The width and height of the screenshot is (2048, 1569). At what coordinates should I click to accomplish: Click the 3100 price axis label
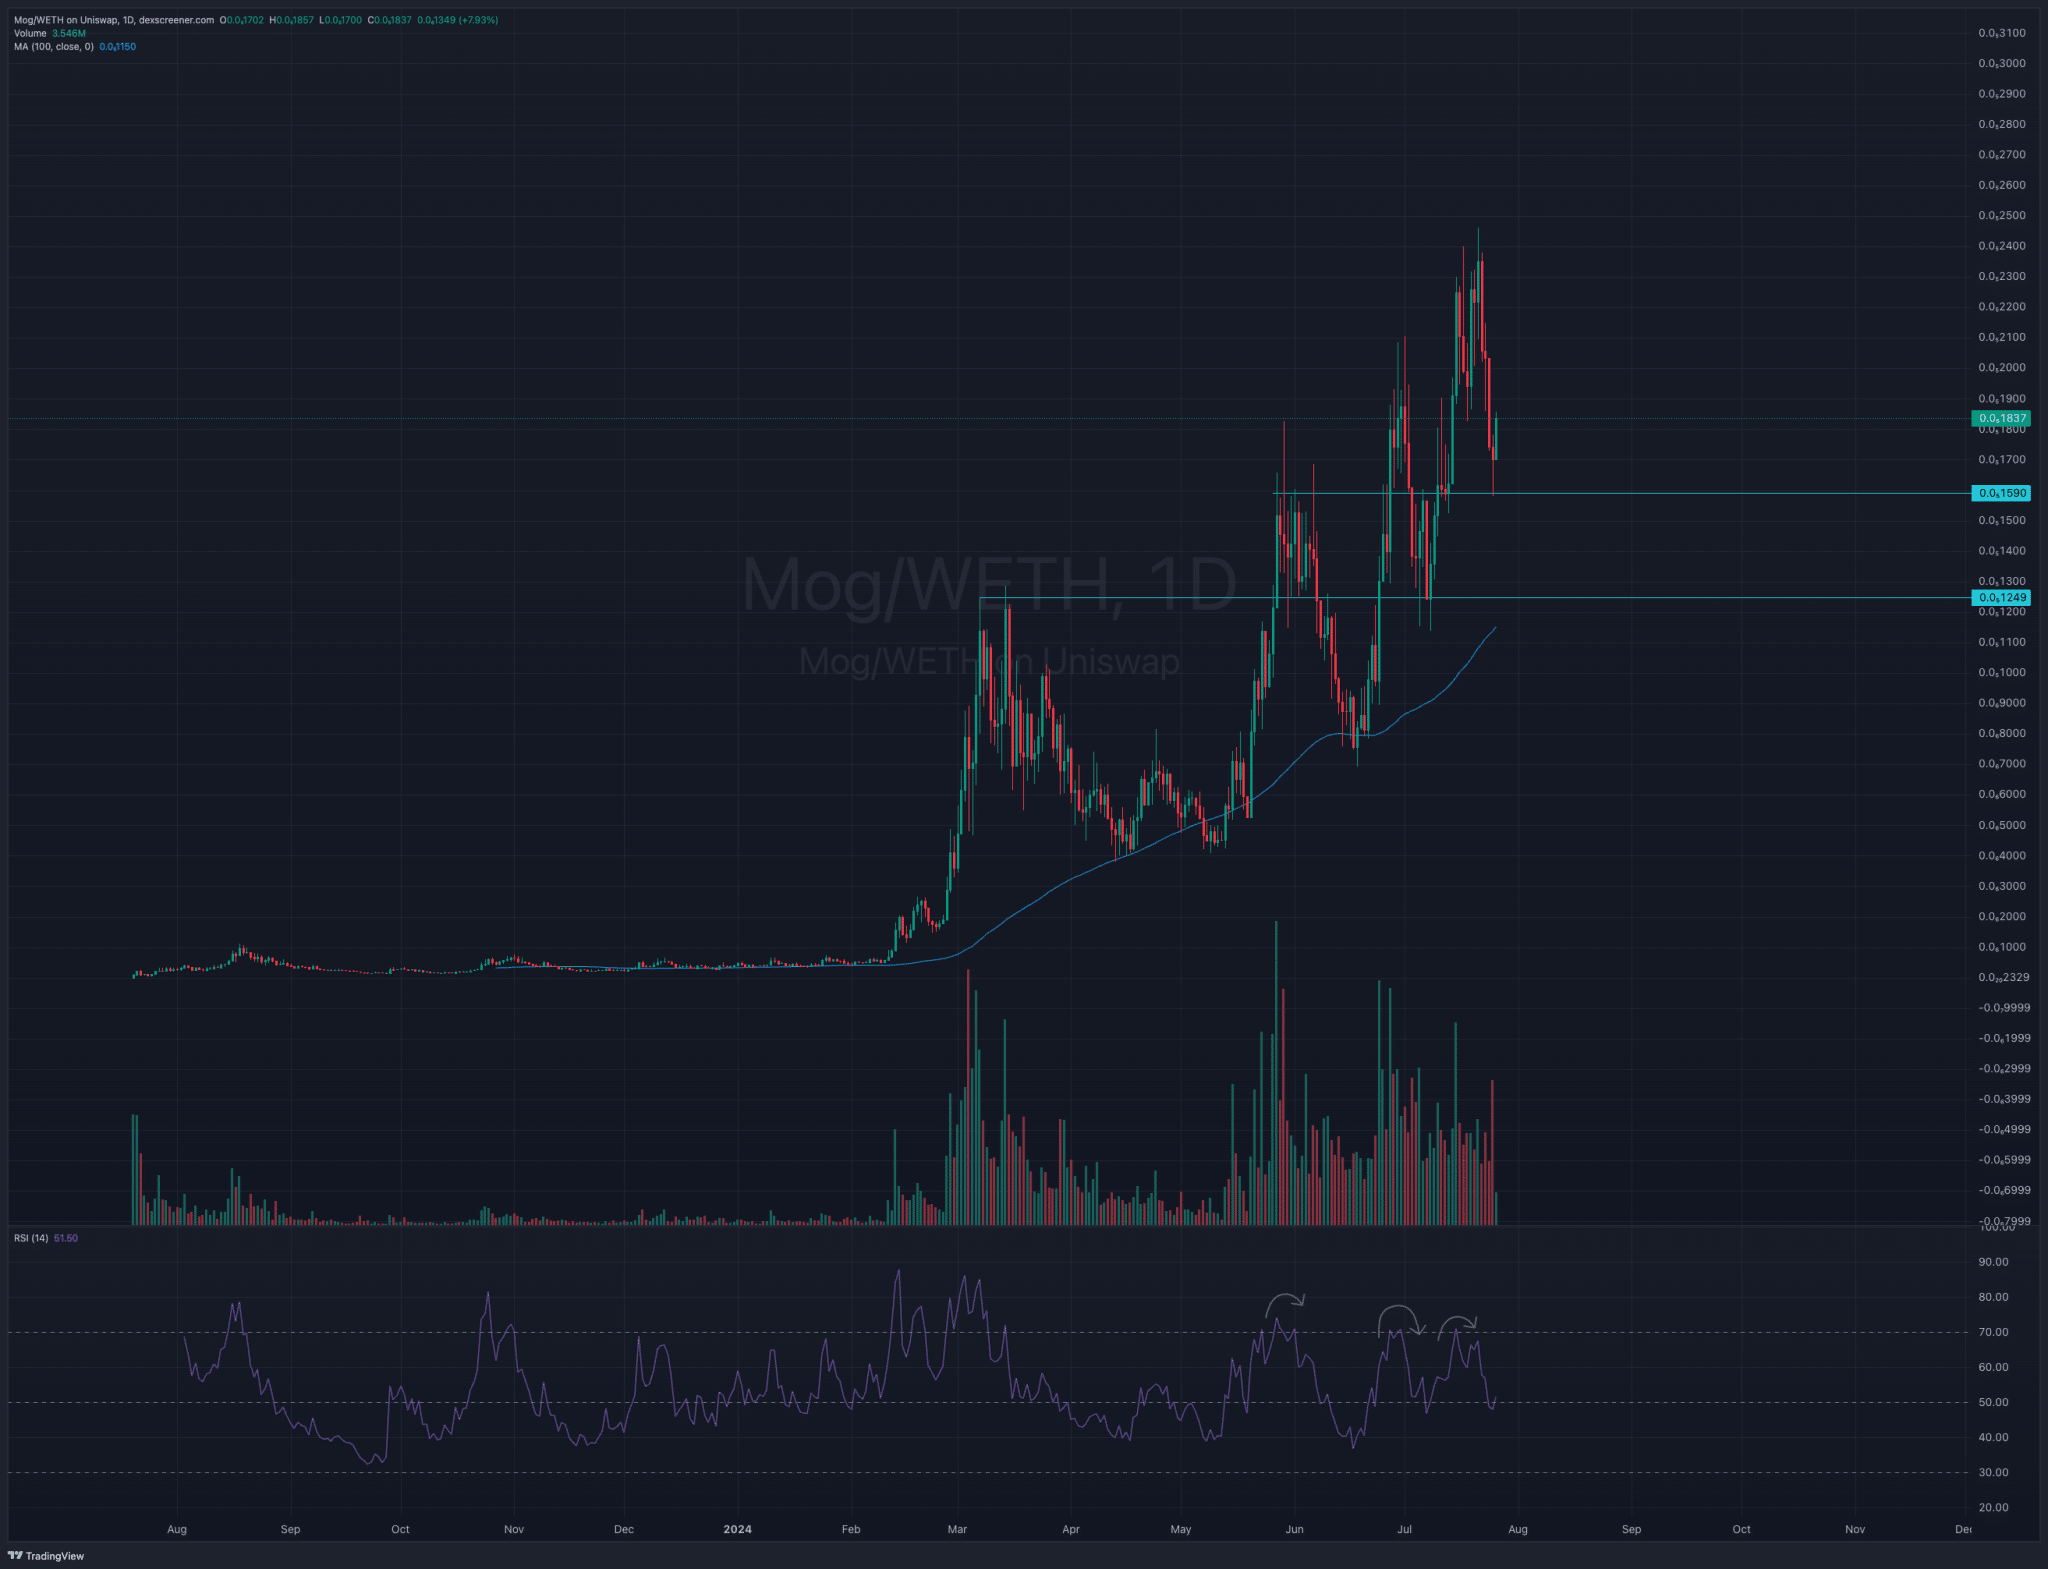(x=2002, y=33)
